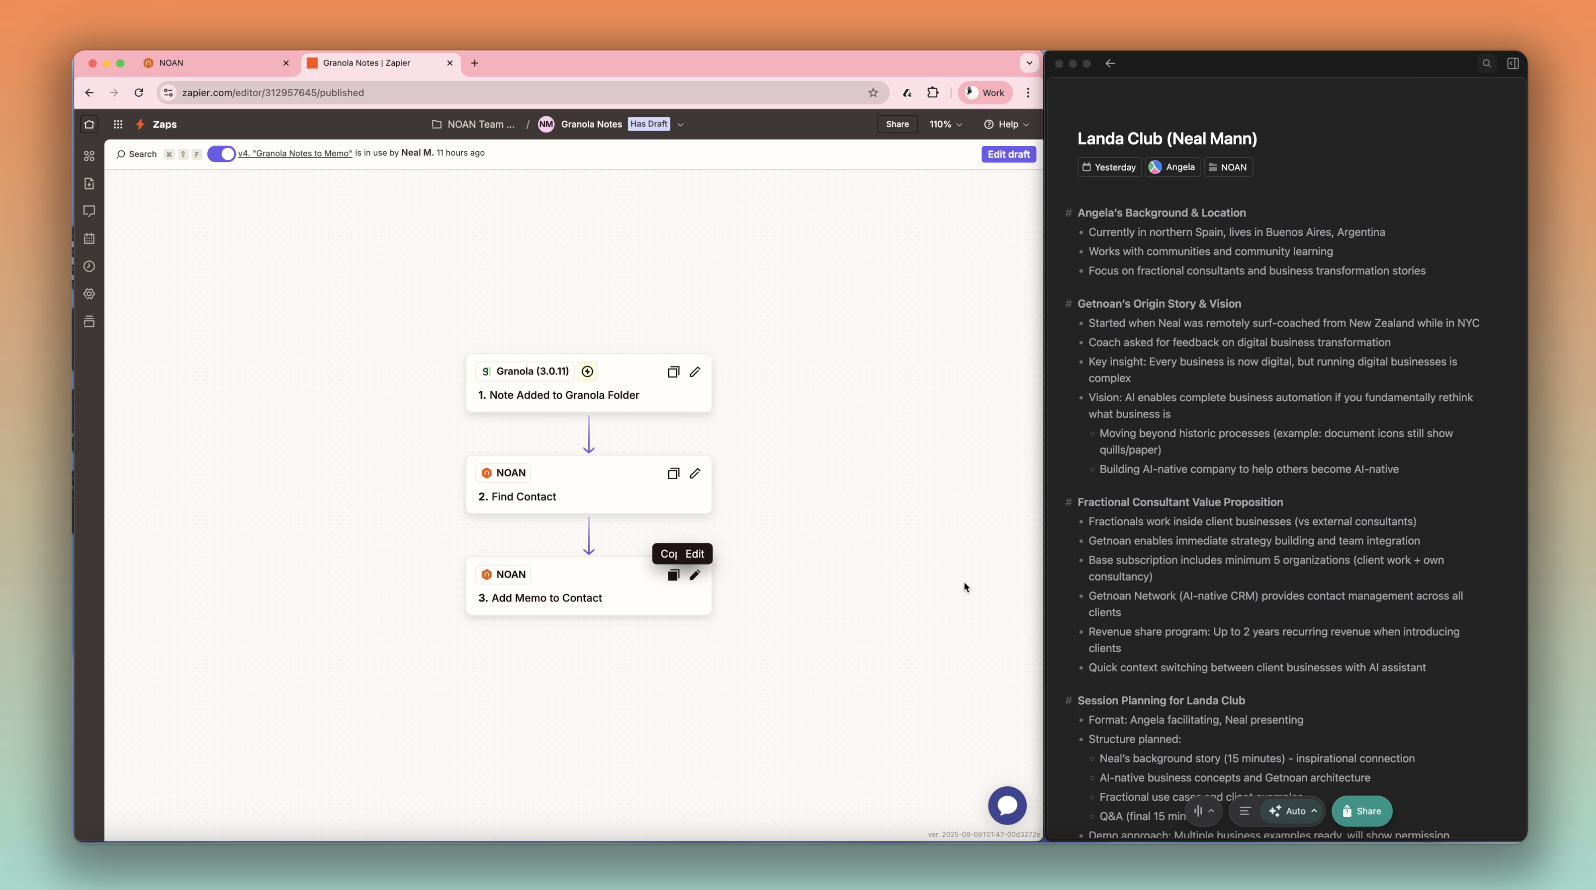The height and width of the screenshot is (890, 1596).
Task: Open browser extensions puzzle icon
Action: pos(933,93)
